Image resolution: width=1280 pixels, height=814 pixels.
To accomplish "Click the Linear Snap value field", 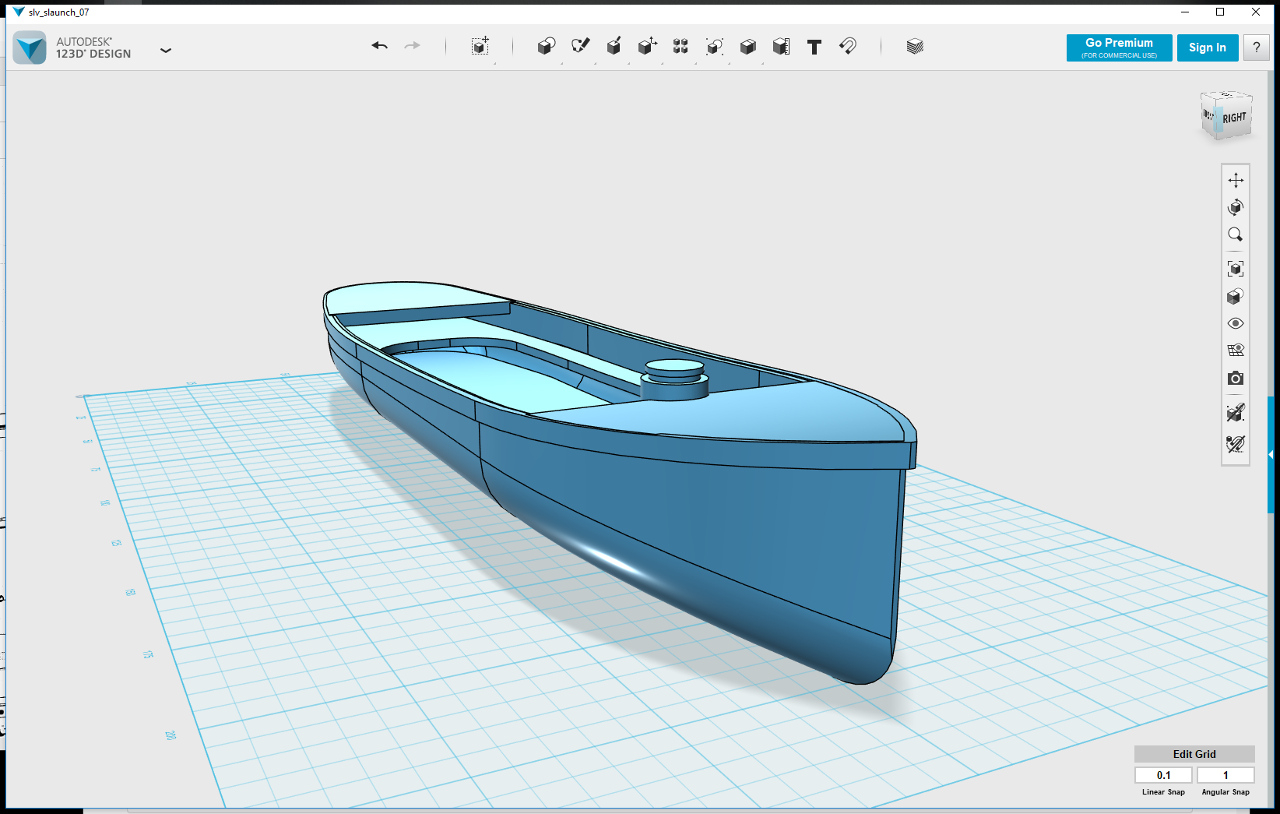I will click(x=1163, y=775).
